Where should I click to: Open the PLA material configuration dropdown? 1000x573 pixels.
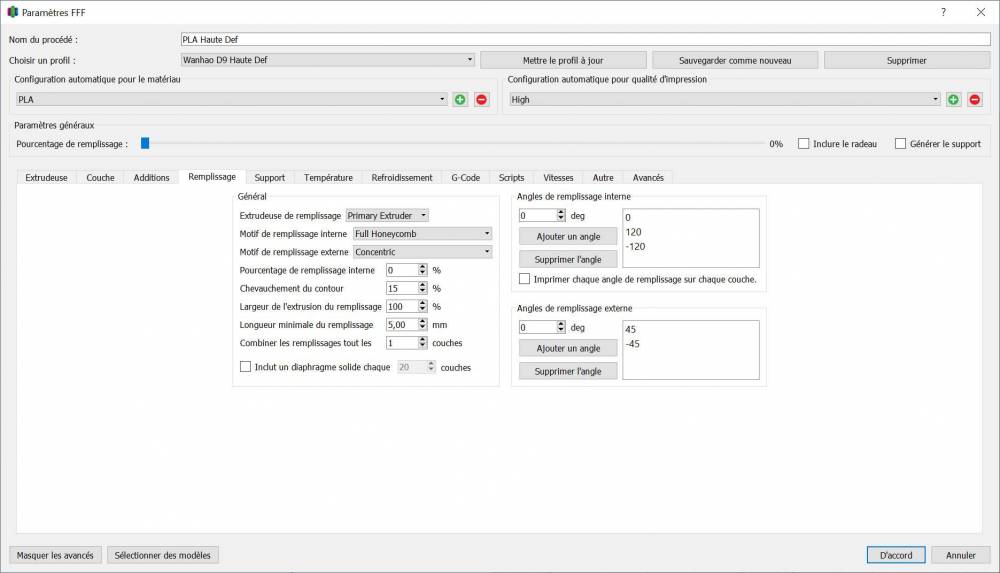coord(231,100)
